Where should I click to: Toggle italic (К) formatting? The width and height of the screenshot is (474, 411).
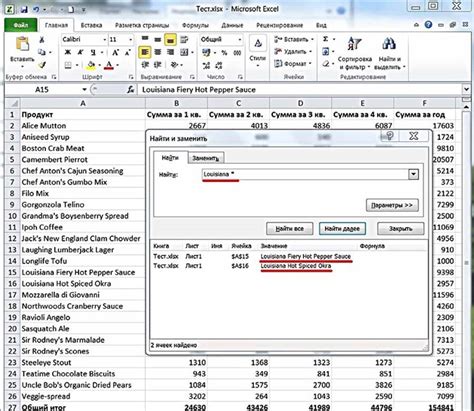[x=80, y=52]
